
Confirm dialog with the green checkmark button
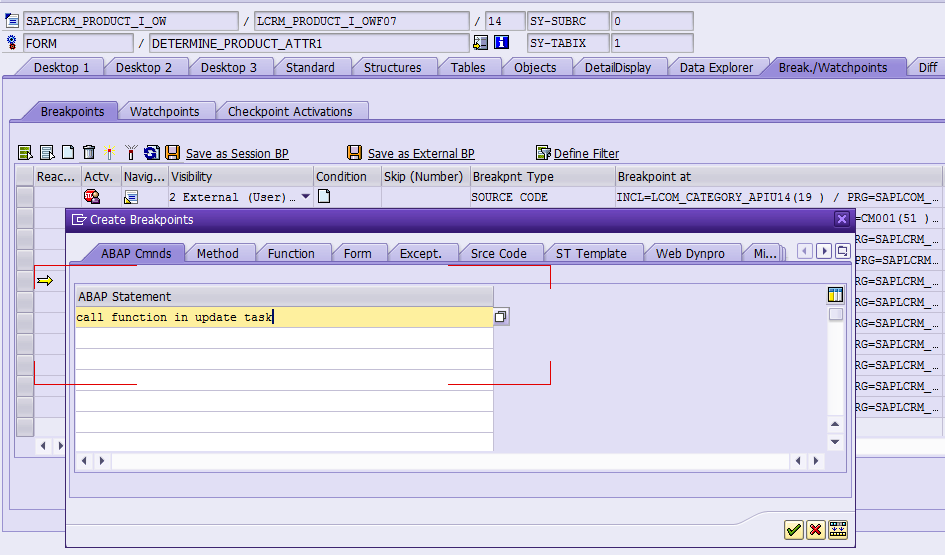coord(794,530)
